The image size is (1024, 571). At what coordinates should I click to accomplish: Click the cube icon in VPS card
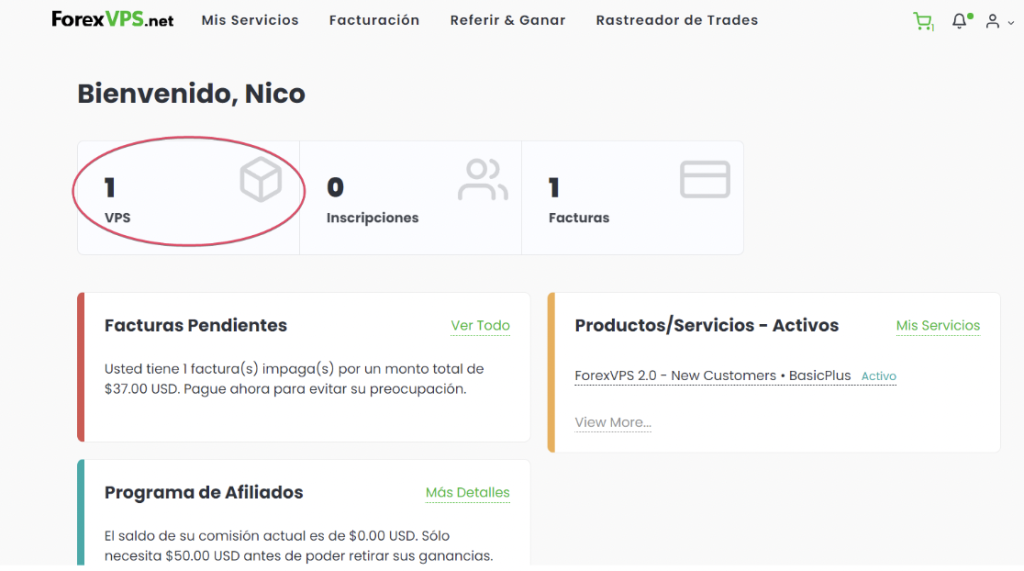260,181
